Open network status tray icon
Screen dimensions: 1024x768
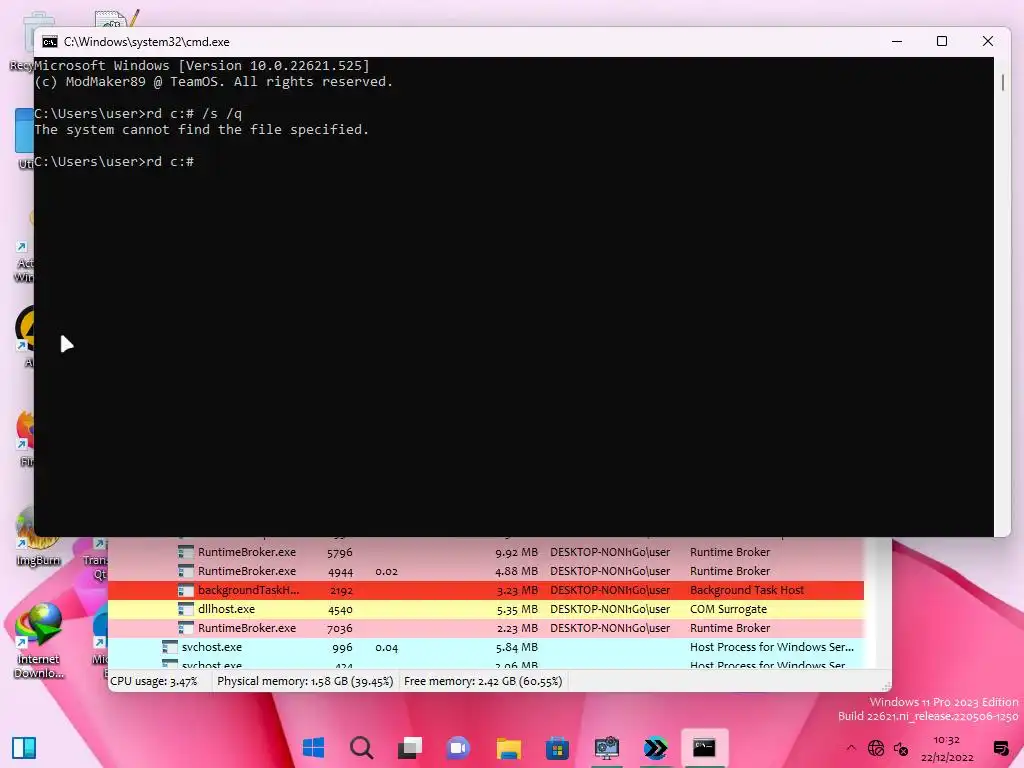876,748
